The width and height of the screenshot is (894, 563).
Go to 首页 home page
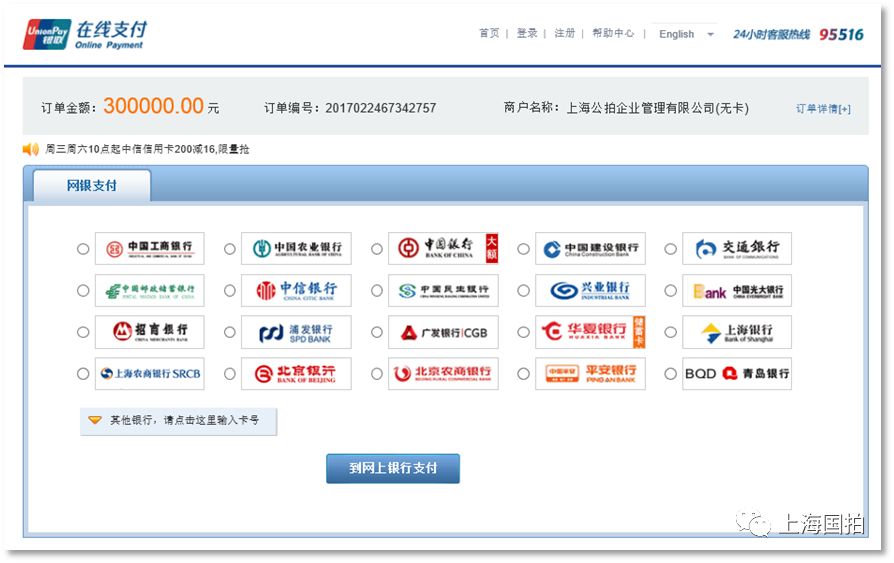[489, 34]
